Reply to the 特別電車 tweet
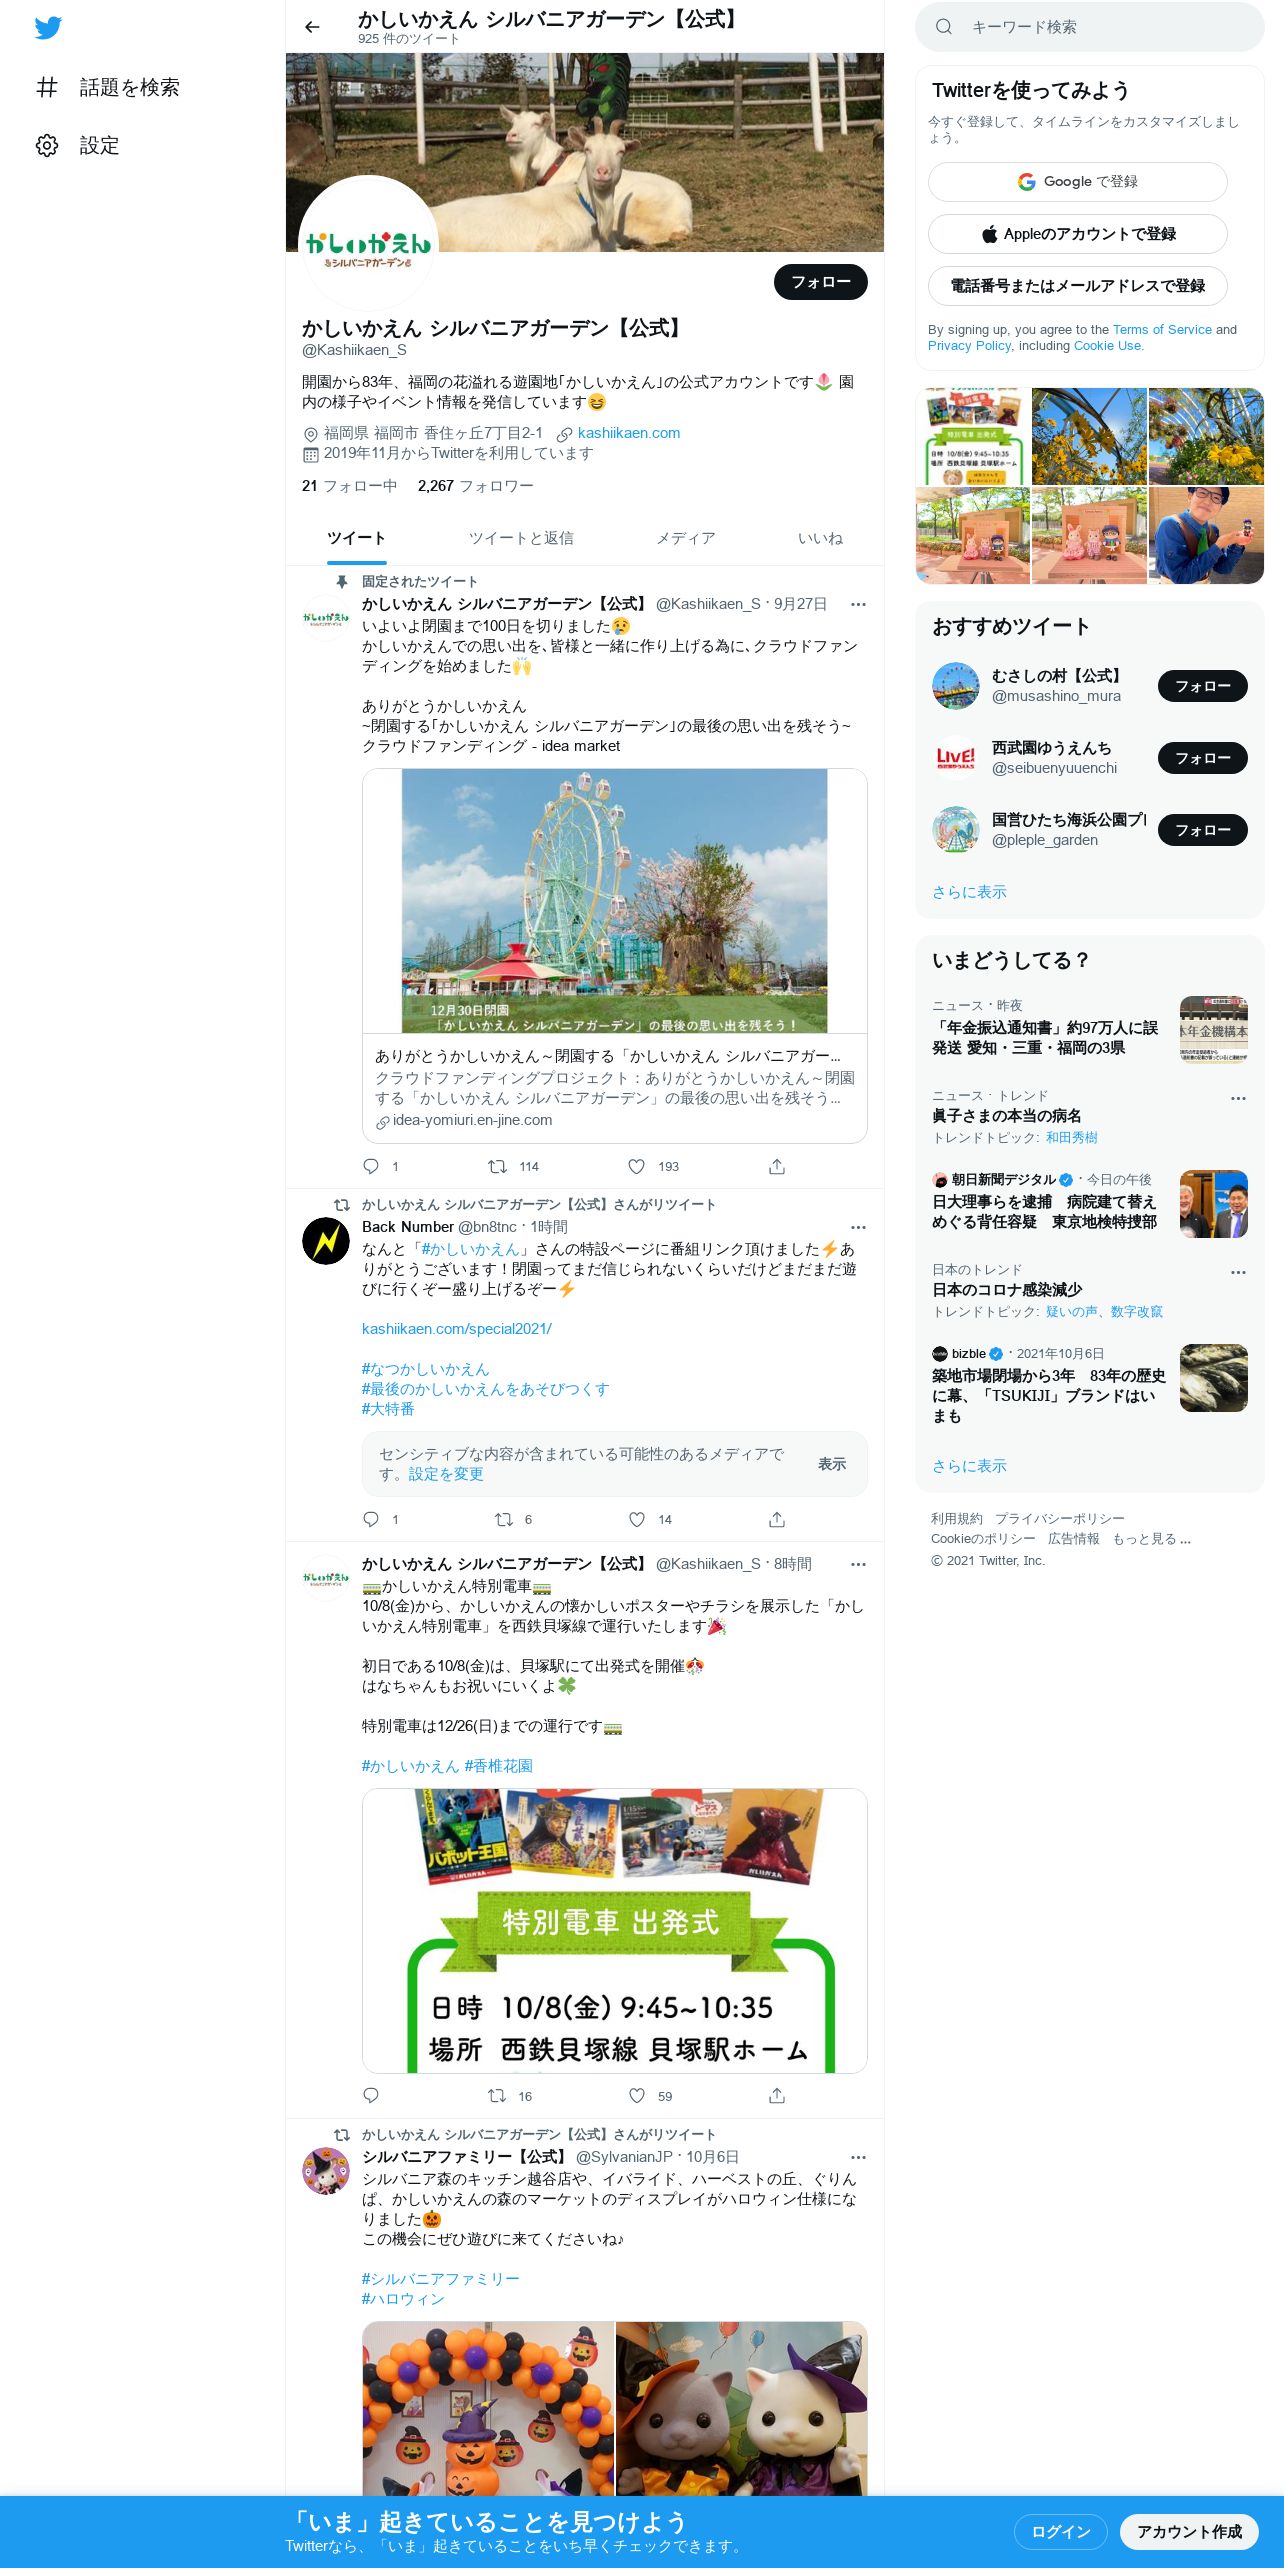Image resolution: width=1284 pixels, height=2568 pixels. tap(371, 2095)
